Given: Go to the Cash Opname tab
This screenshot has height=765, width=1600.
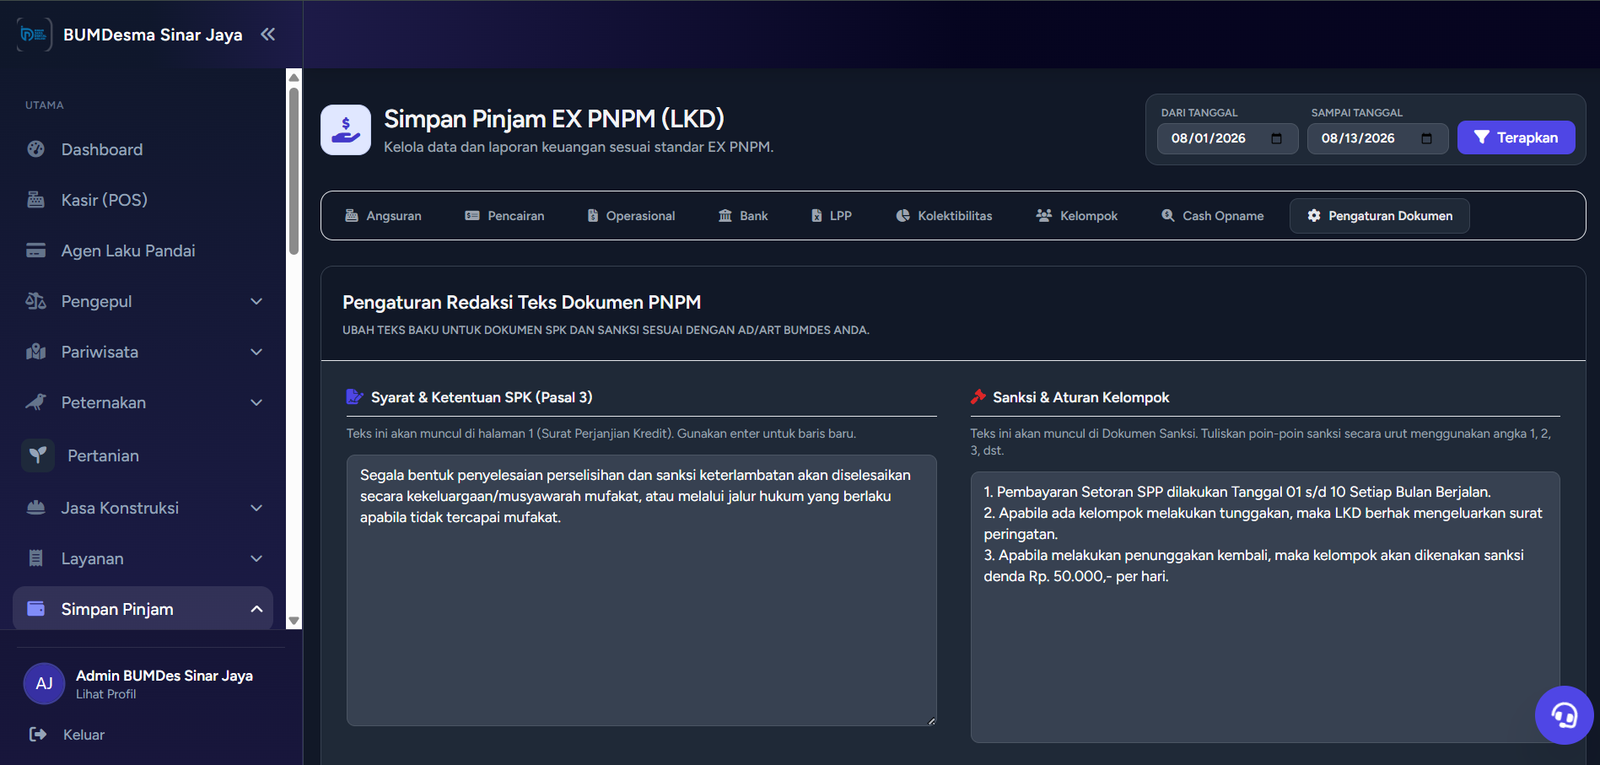Looking at the screenshot, I should 1212,216.
